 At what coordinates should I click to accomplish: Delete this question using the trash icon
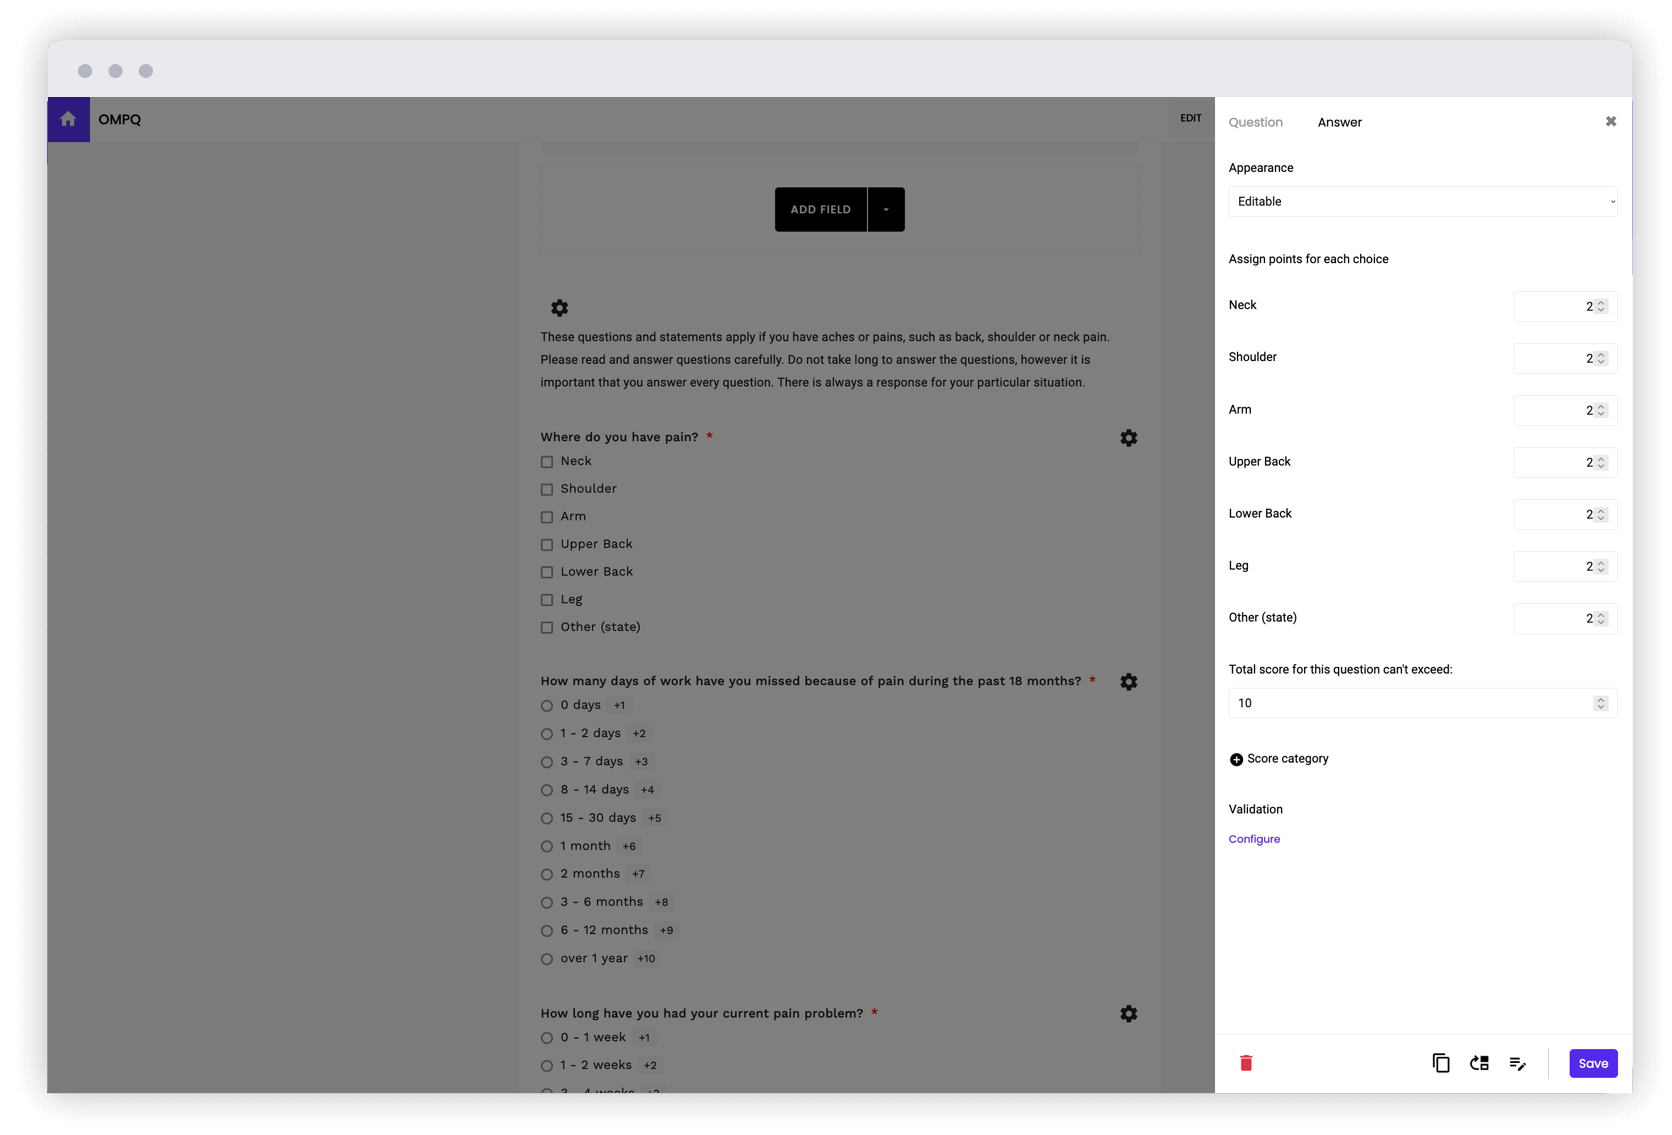tap(1246, 1063)
